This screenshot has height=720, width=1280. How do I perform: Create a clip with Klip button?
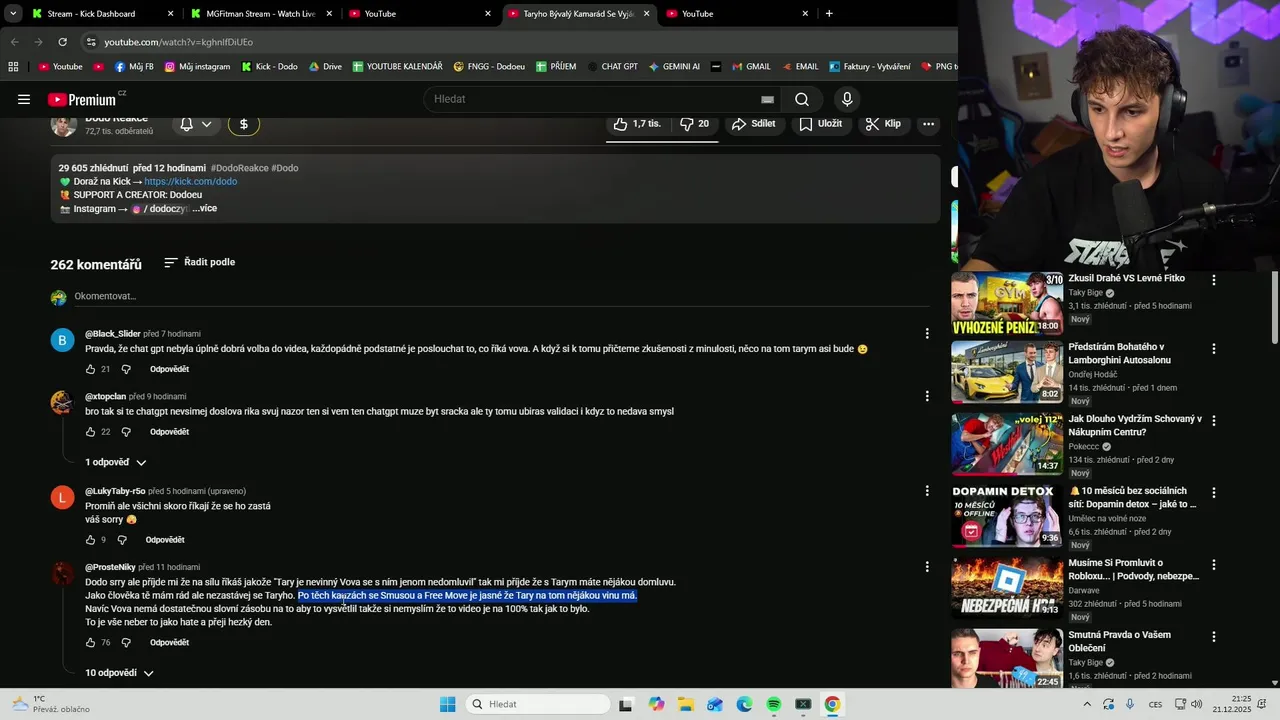click(x=883, y=124)
